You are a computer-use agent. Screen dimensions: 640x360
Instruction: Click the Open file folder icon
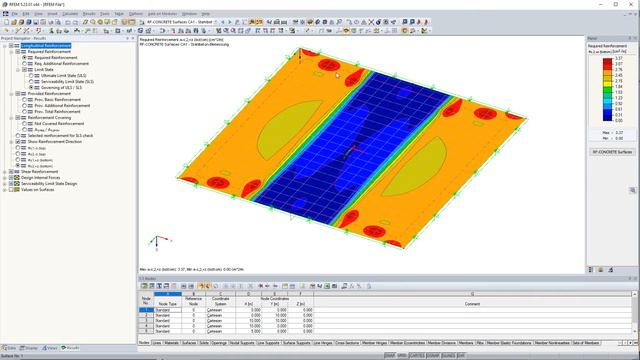click(14, 22)
